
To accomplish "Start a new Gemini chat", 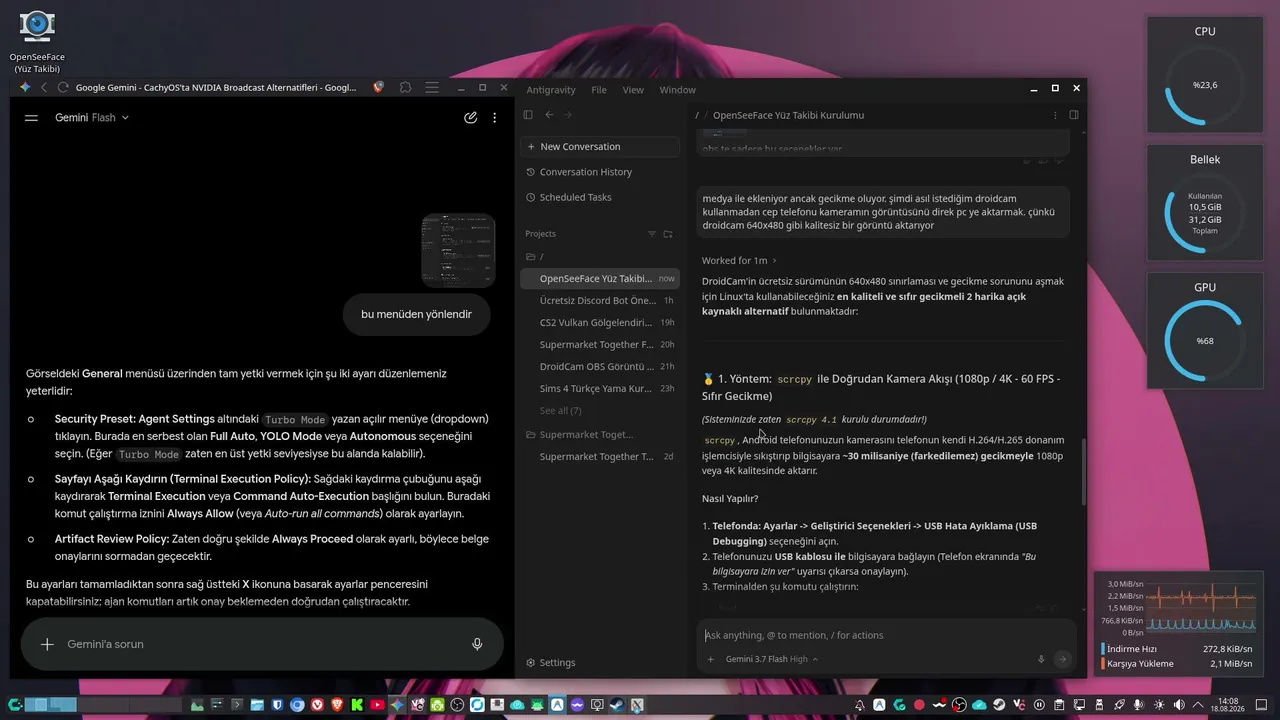I will click(x=470, y=118).
